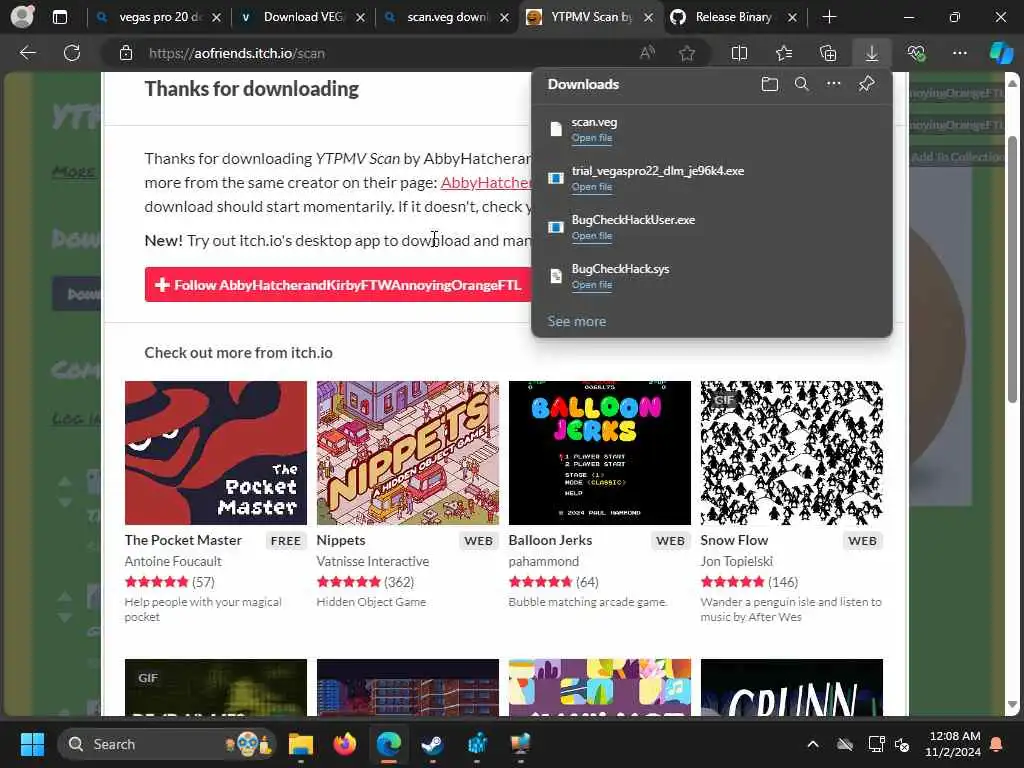Close the YTPMV Scan tab
Image resolution: width=1024 pixels, height=768 pixels.
coord(648,18)
